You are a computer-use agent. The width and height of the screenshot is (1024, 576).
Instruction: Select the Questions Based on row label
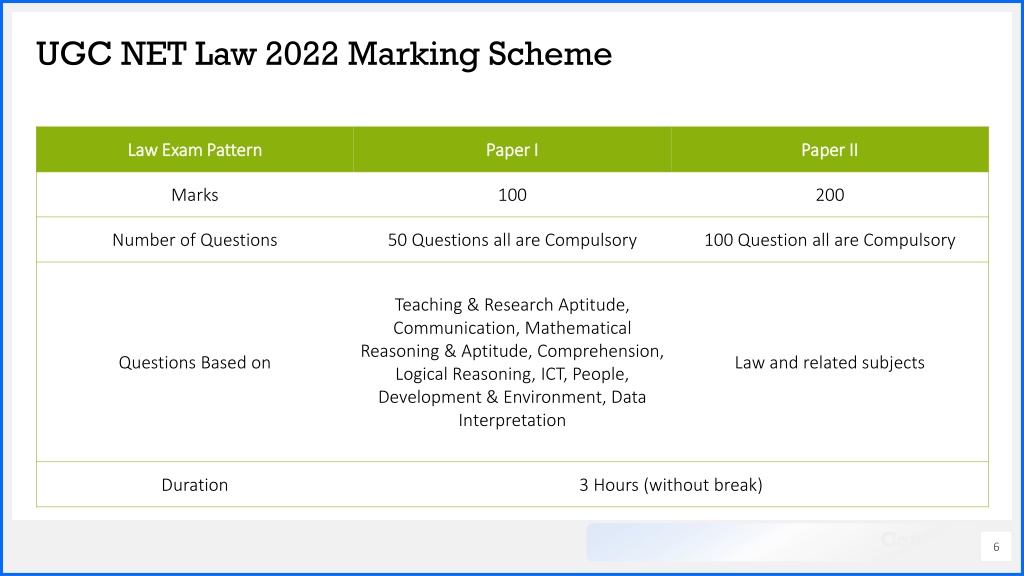pyautogui.click(x=195, y=362)
